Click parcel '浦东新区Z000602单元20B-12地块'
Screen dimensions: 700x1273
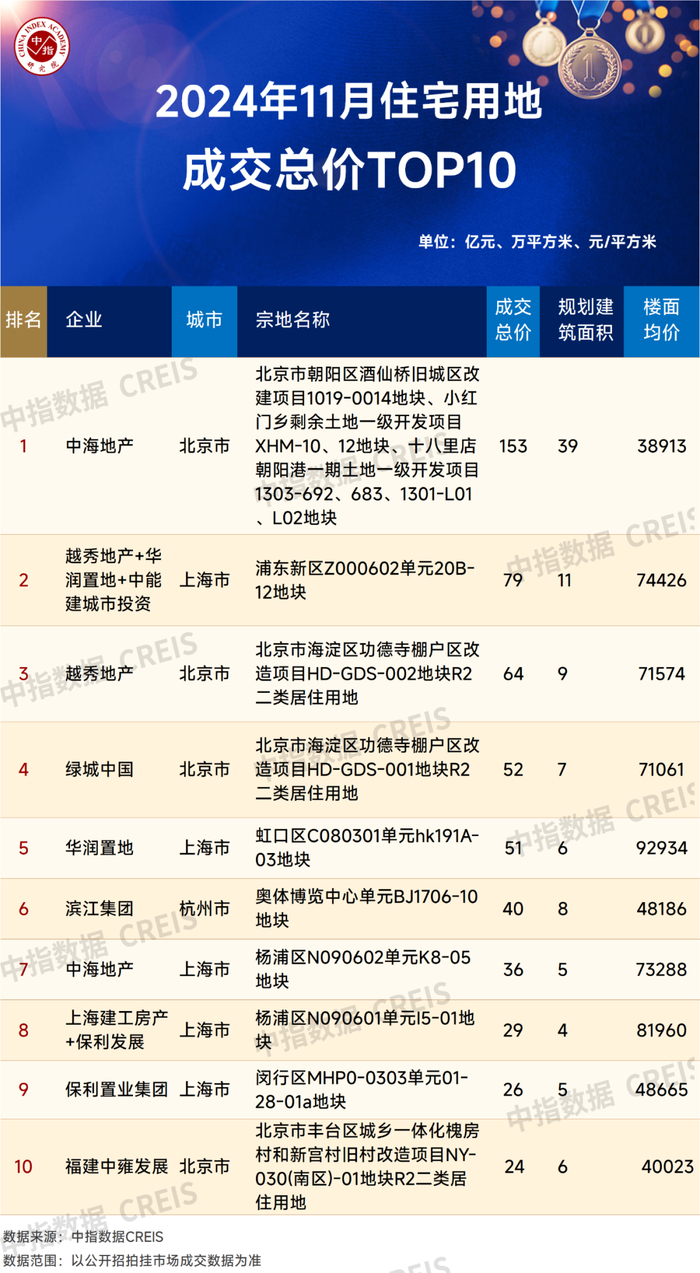[x=365, y=580]
